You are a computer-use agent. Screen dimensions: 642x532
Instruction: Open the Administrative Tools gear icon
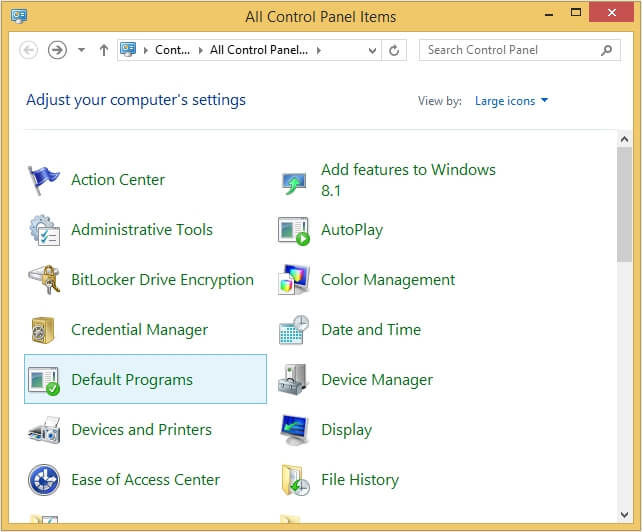click(44, 230)
